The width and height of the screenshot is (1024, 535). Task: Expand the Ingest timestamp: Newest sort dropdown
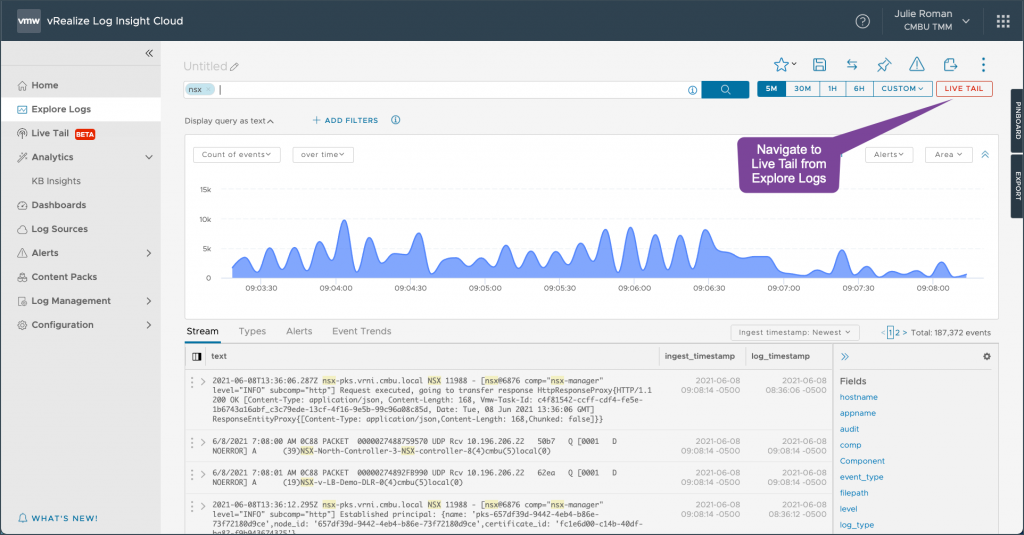pyautogui.click(x=795, y=332)
